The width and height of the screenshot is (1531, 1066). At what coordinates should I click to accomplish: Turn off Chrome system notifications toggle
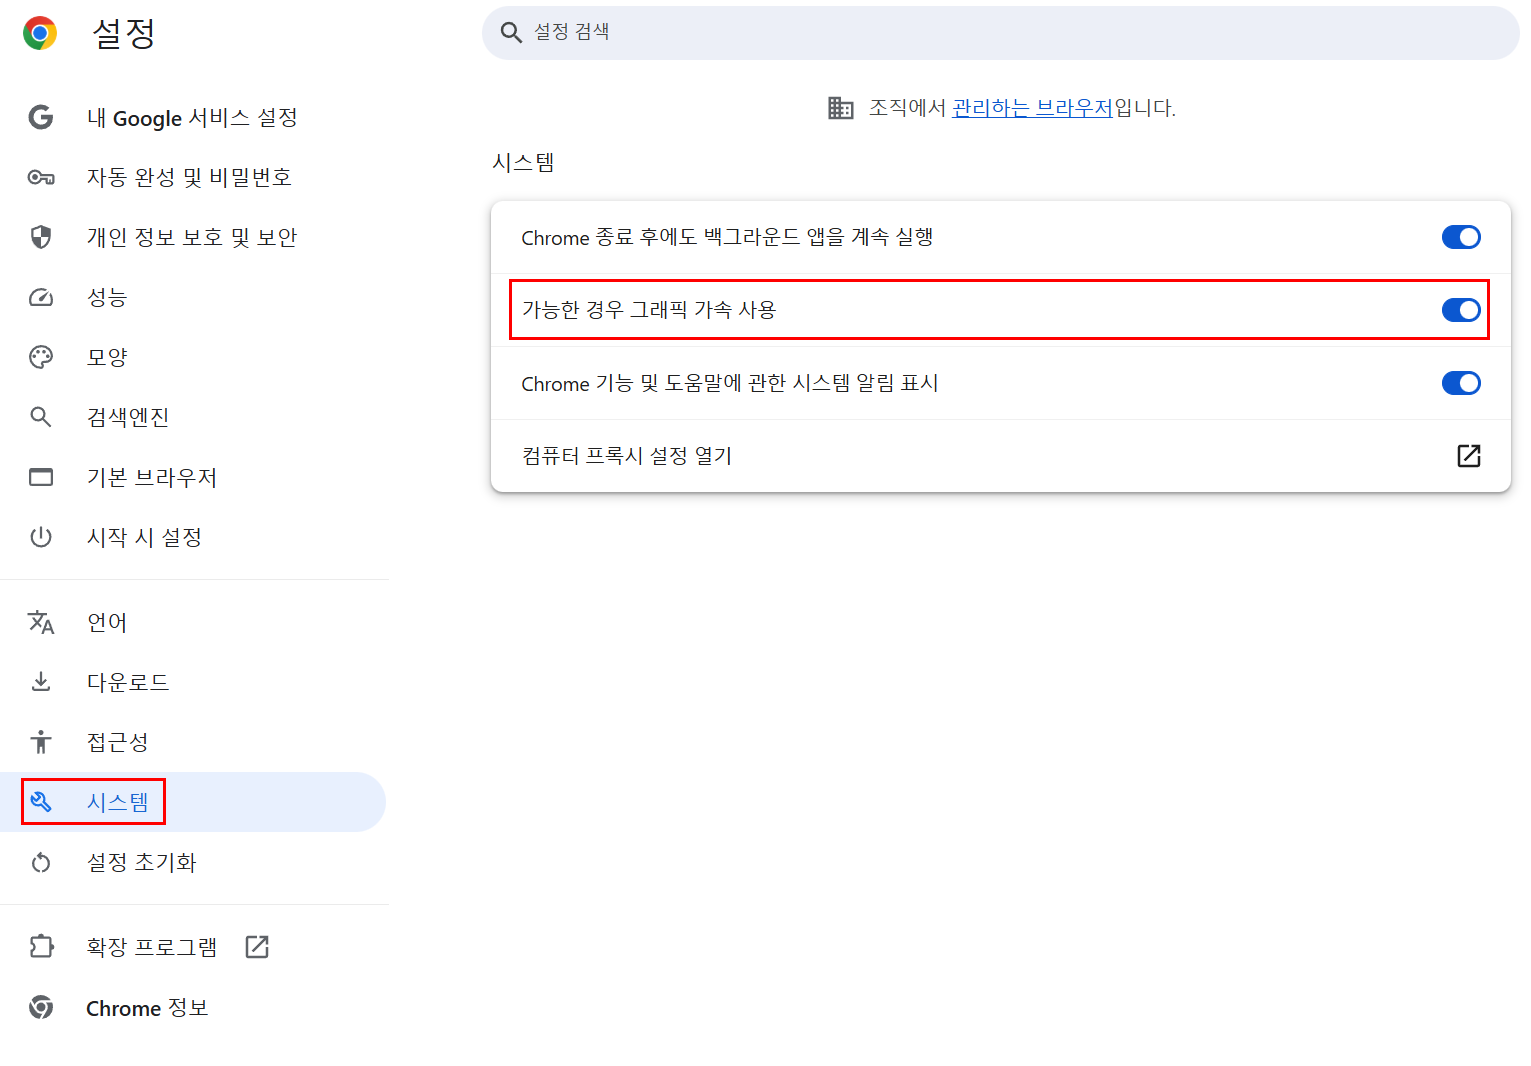(1461, 383)
